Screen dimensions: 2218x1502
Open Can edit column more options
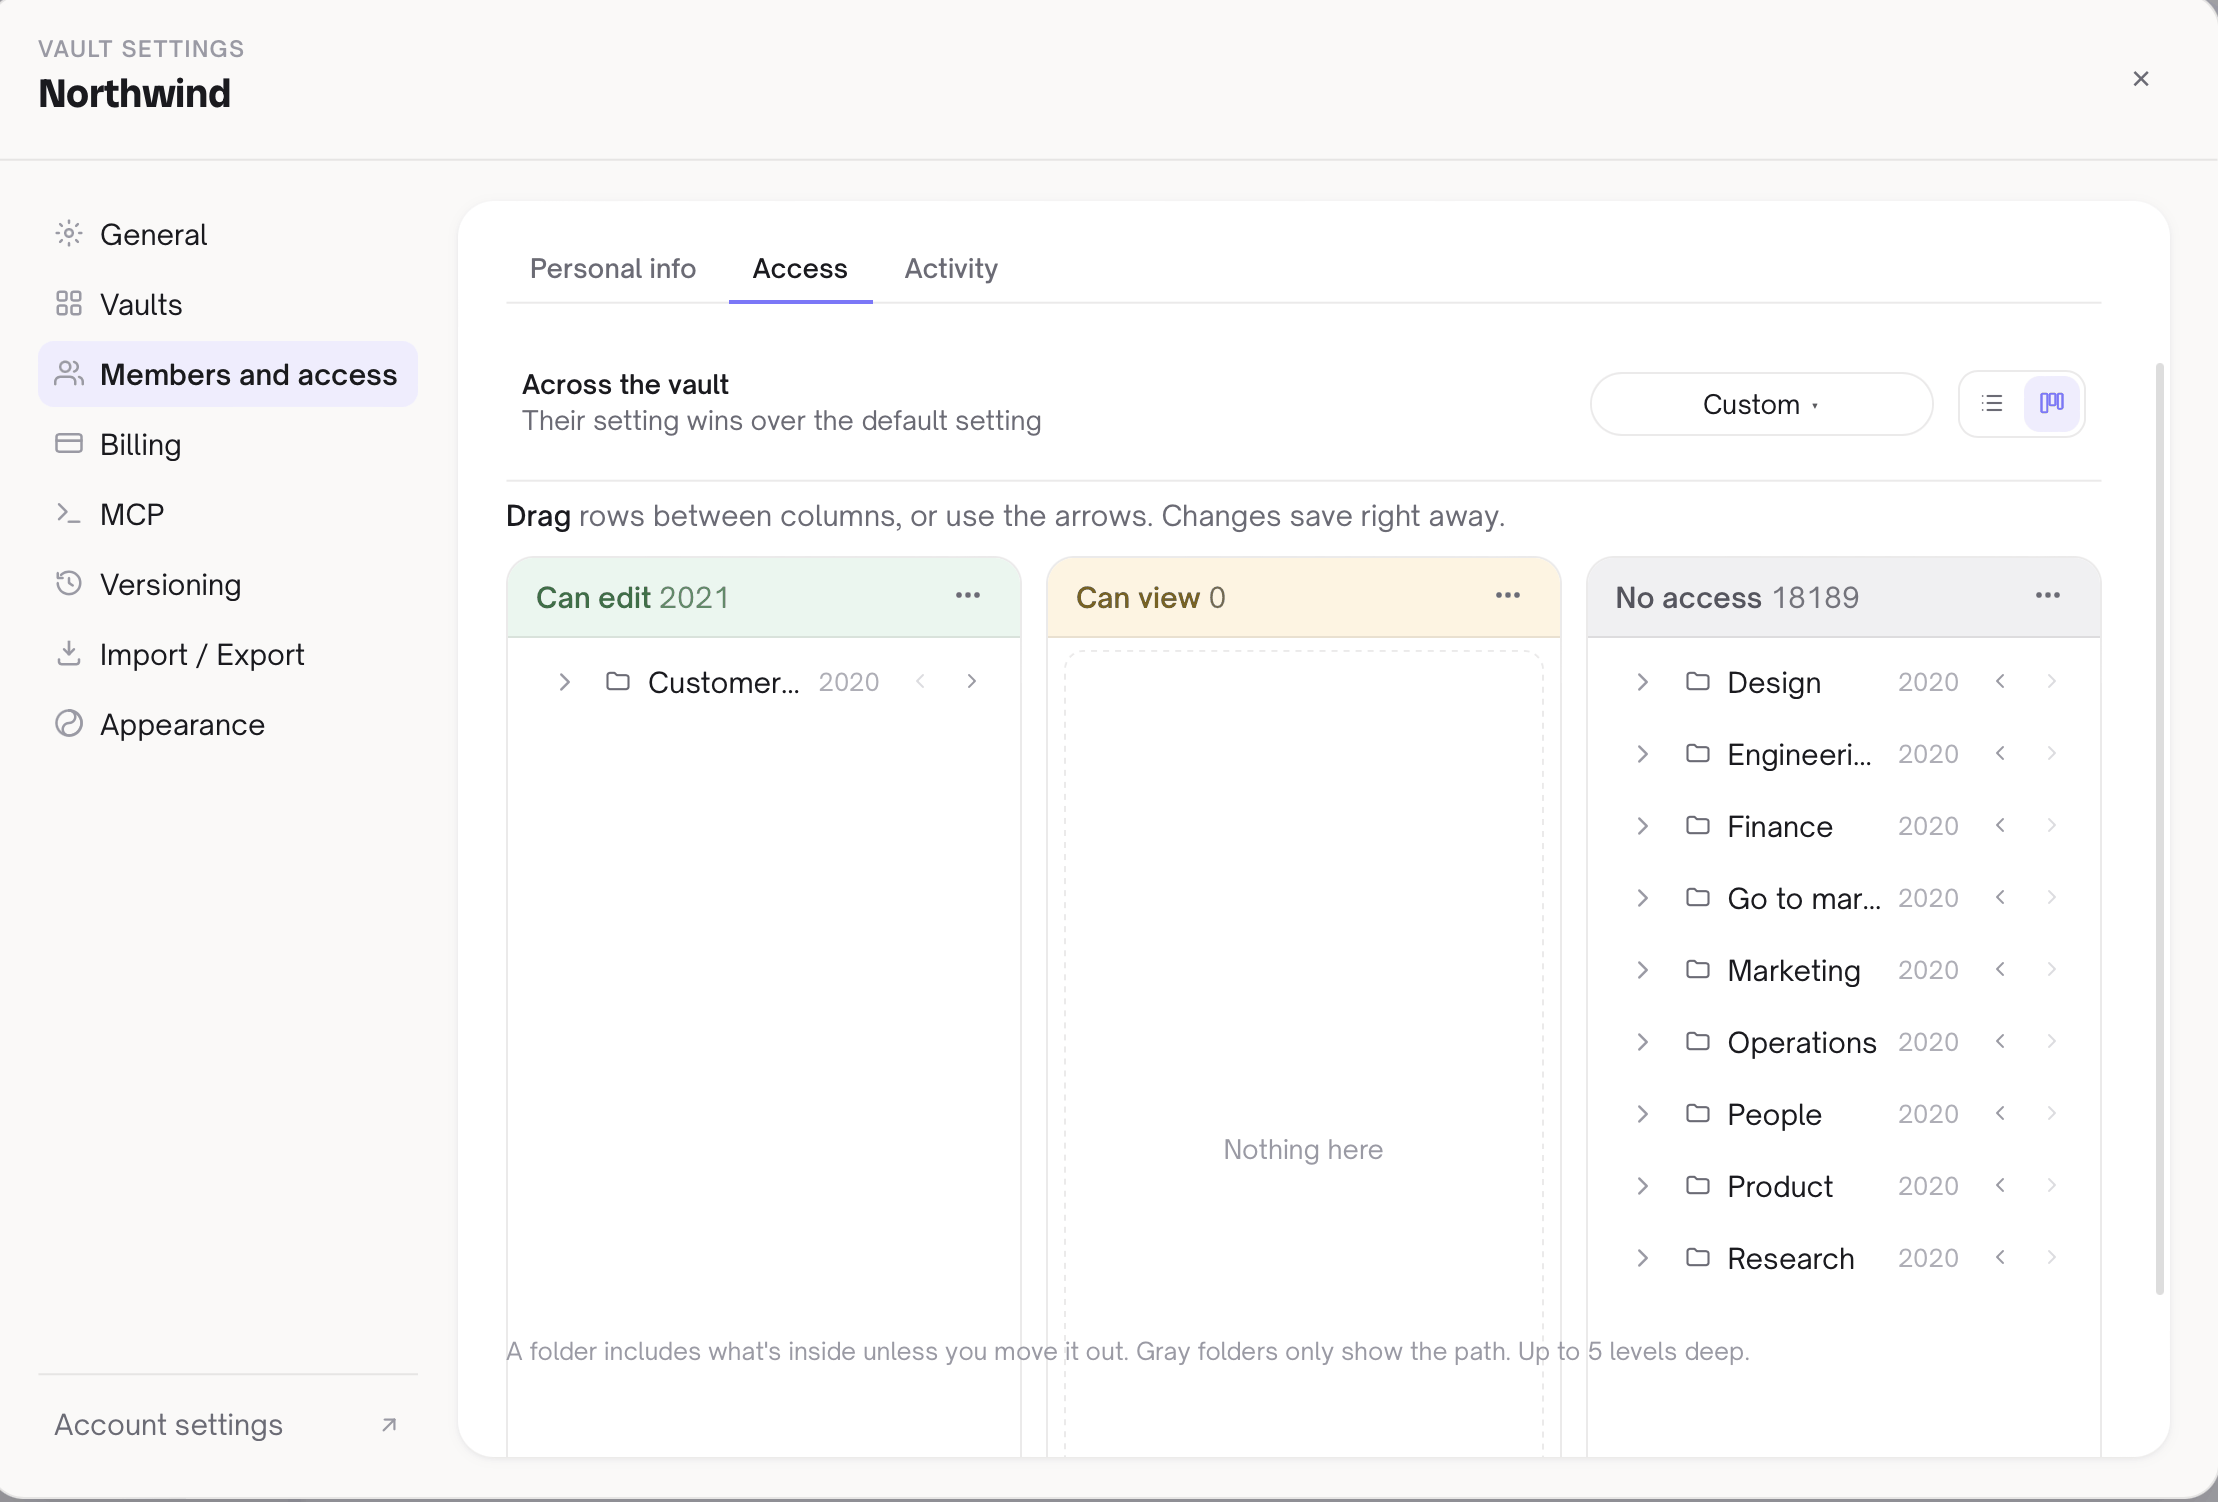[967, 596]
